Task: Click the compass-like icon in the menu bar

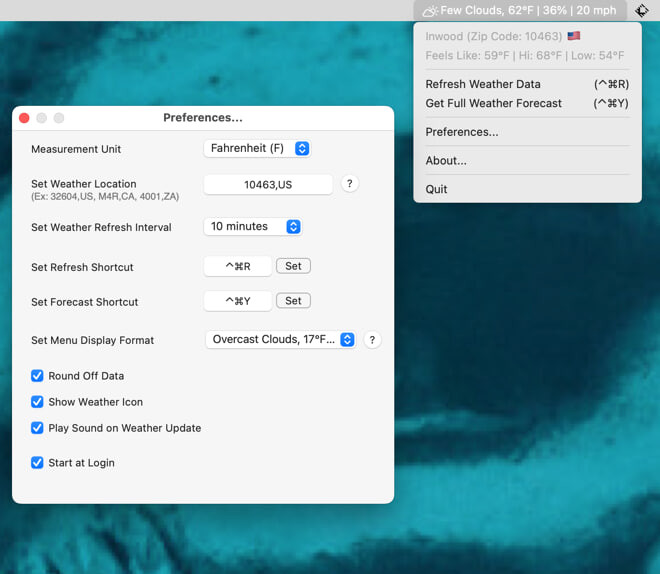Action: [x=641, y=11]
